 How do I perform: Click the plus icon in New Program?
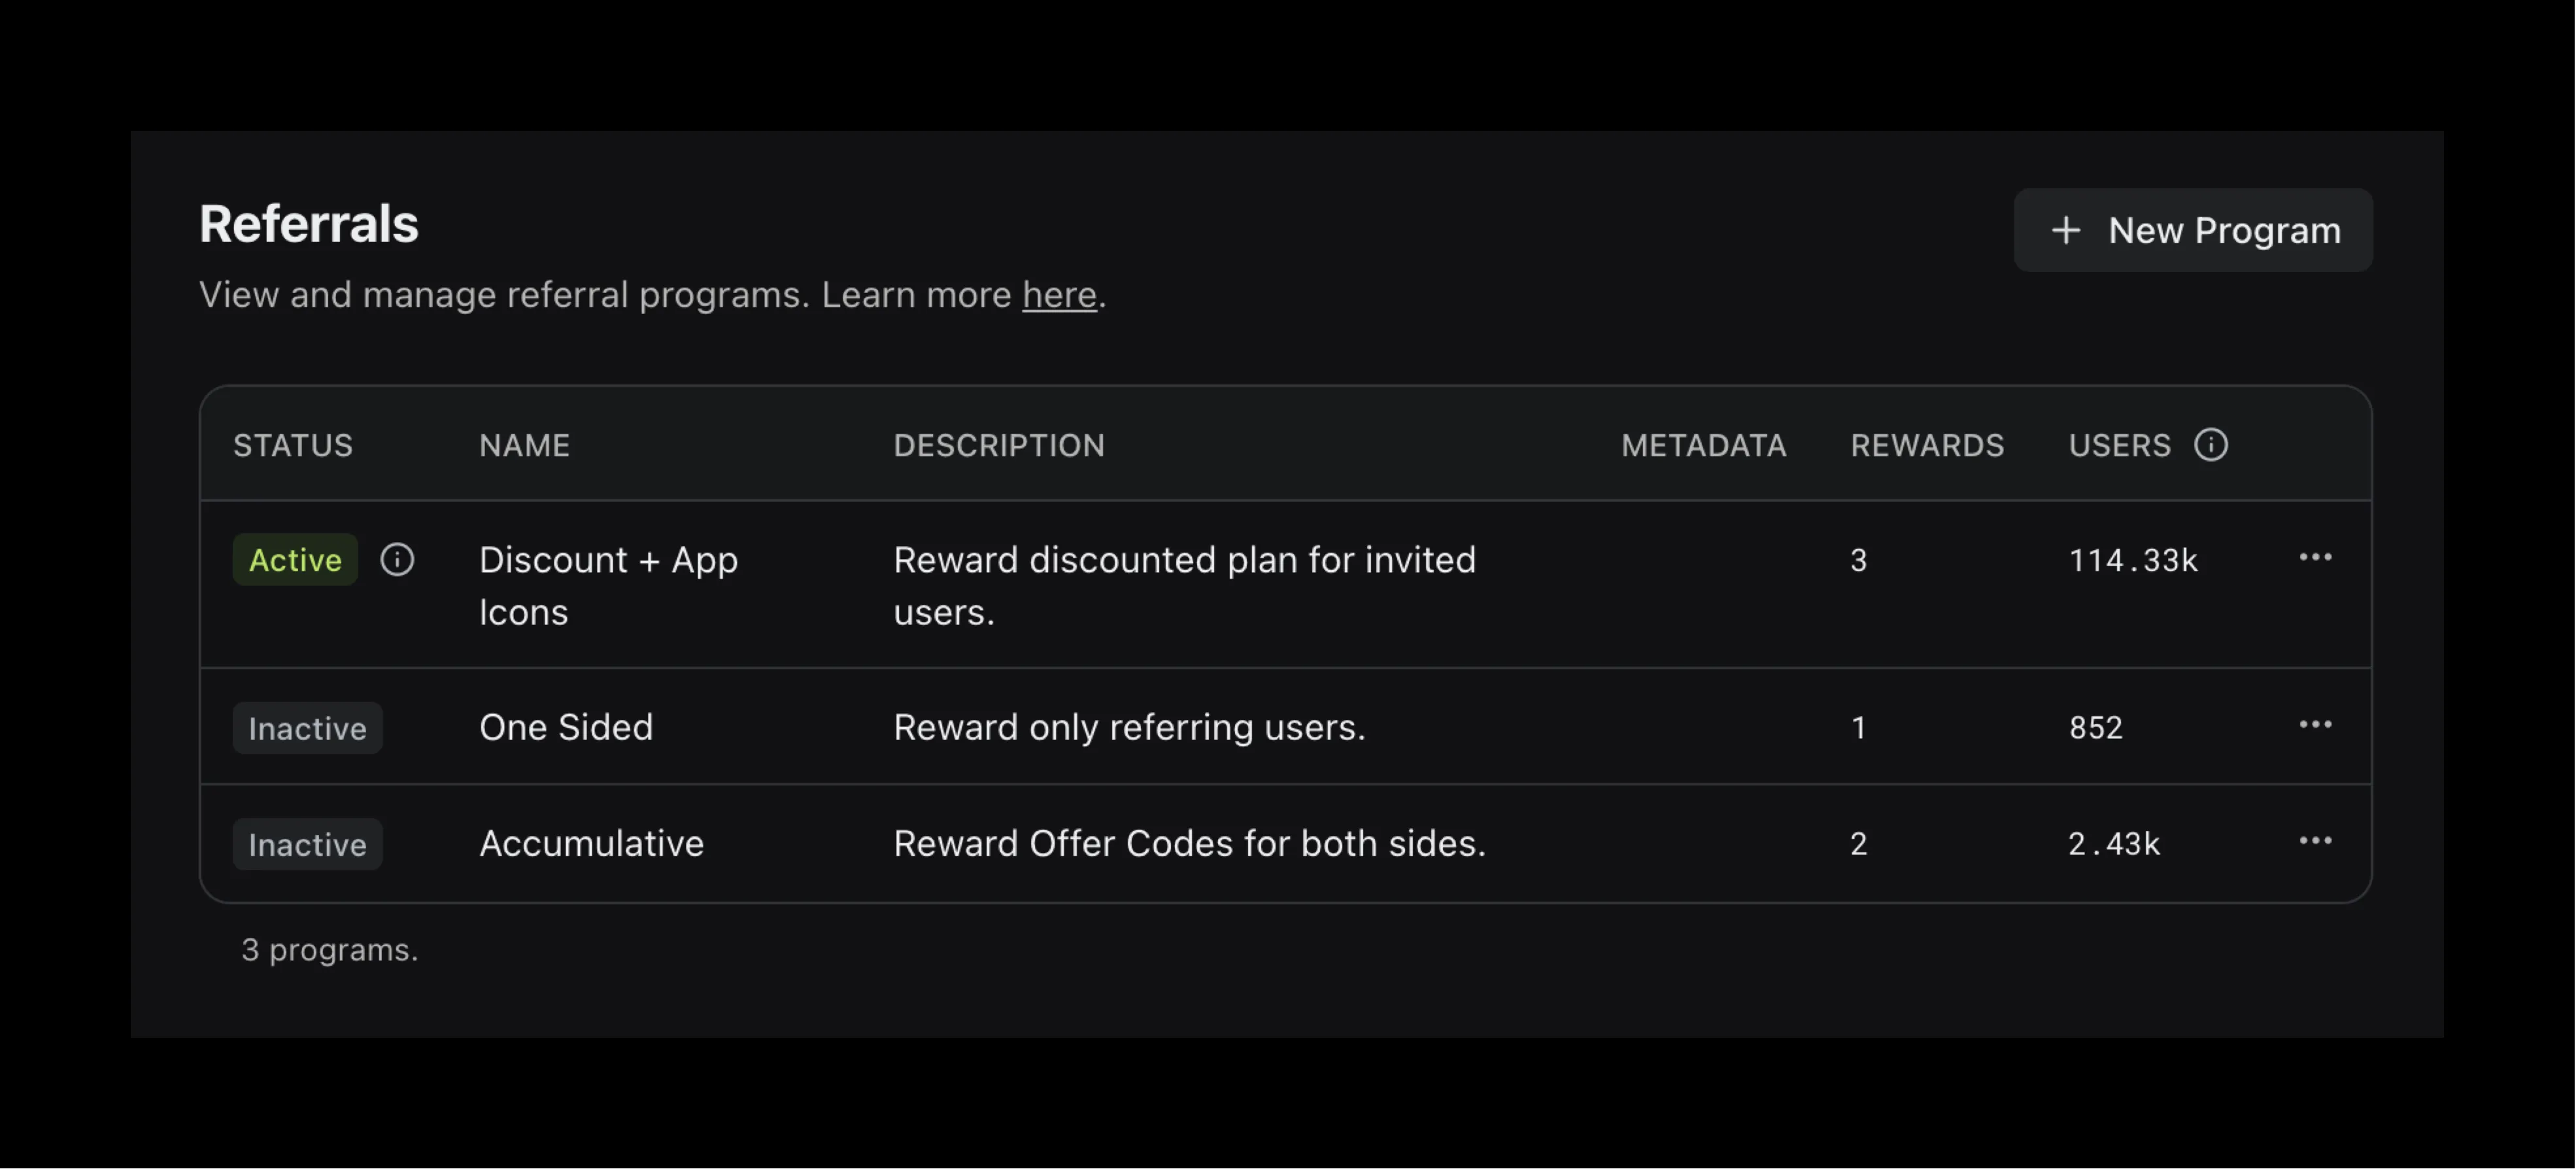tap(2065, 230)
